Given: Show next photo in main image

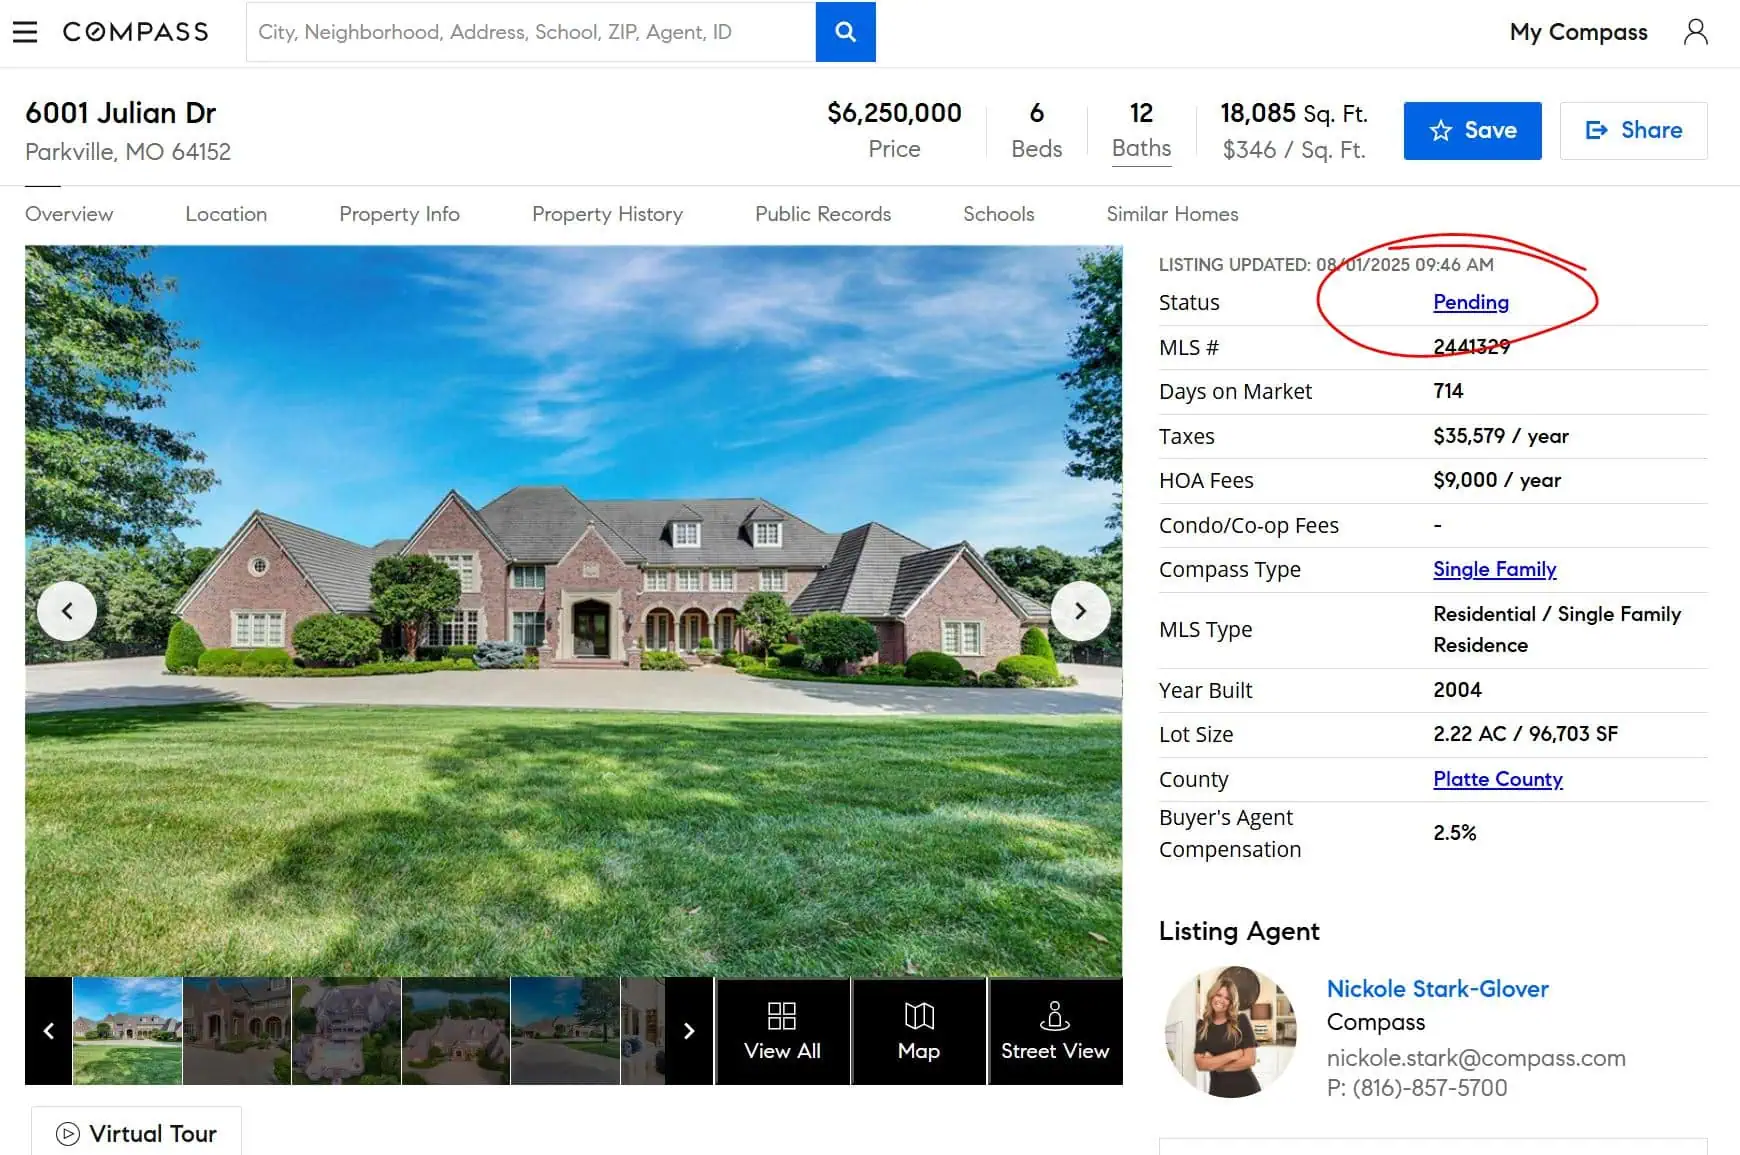Looking at the screenshot, I should click(1080, 610).
